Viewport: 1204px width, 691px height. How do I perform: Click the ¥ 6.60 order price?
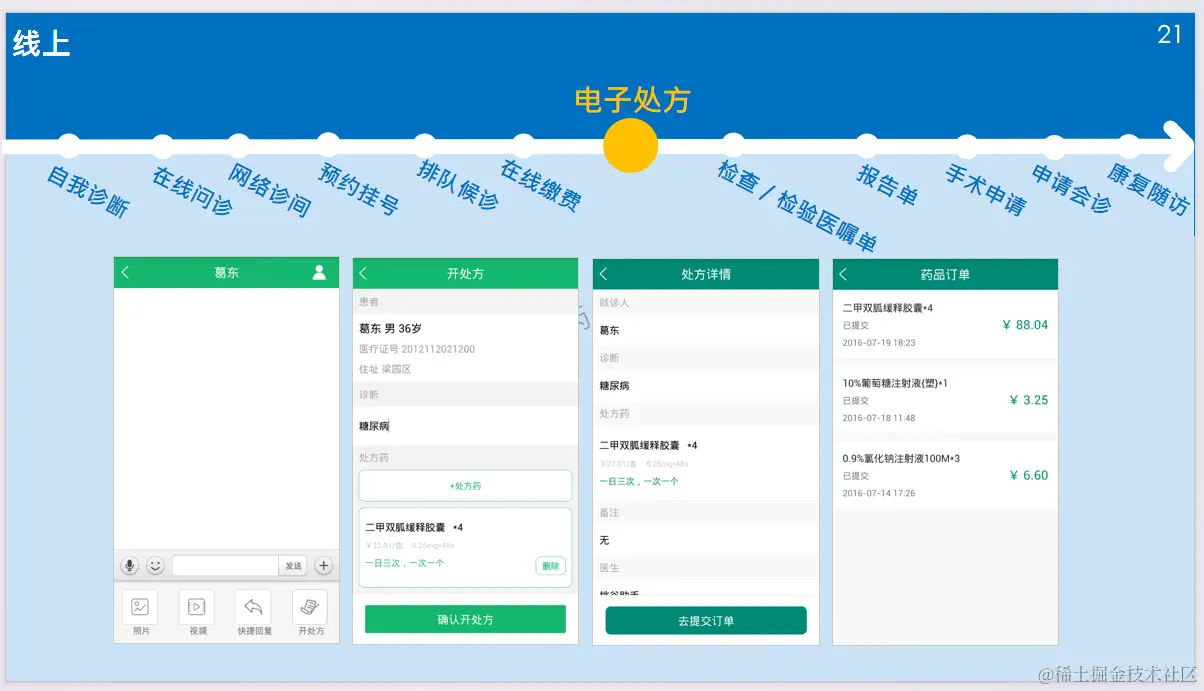1029,475
